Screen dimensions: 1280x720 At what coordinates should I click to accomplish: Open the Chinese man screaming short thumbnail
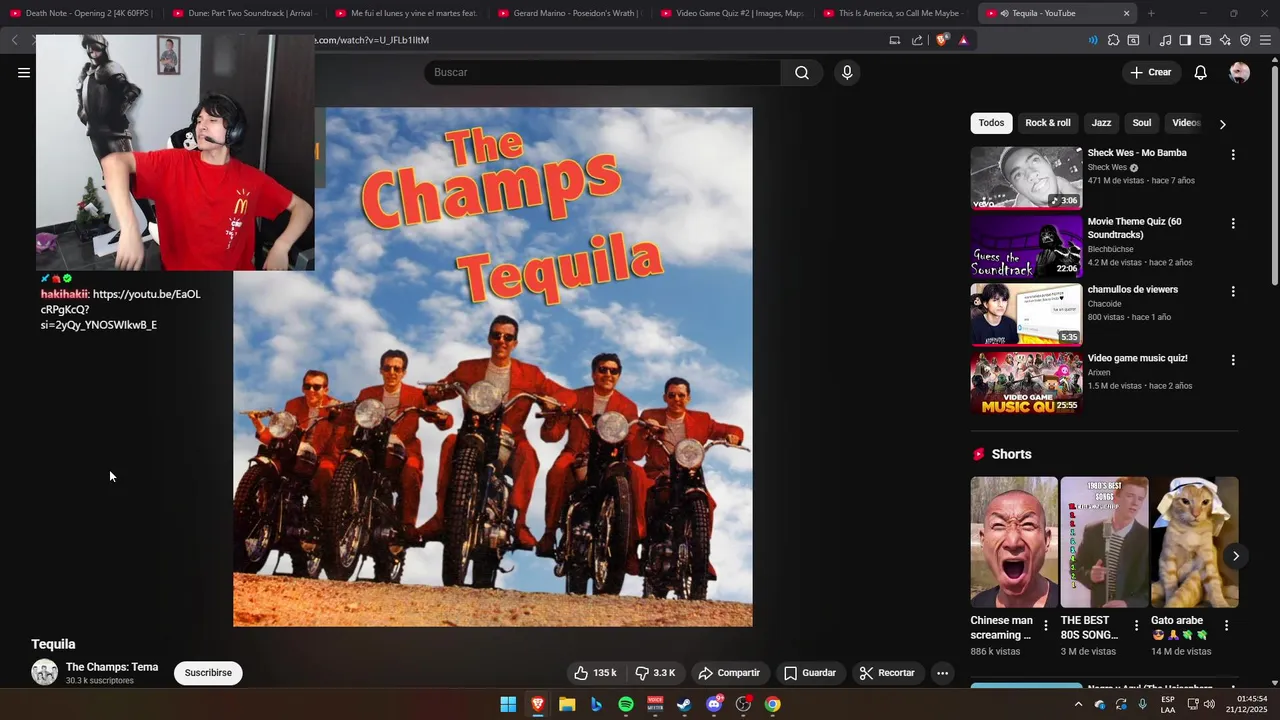pyautogui.click(x=1014, y=542)
